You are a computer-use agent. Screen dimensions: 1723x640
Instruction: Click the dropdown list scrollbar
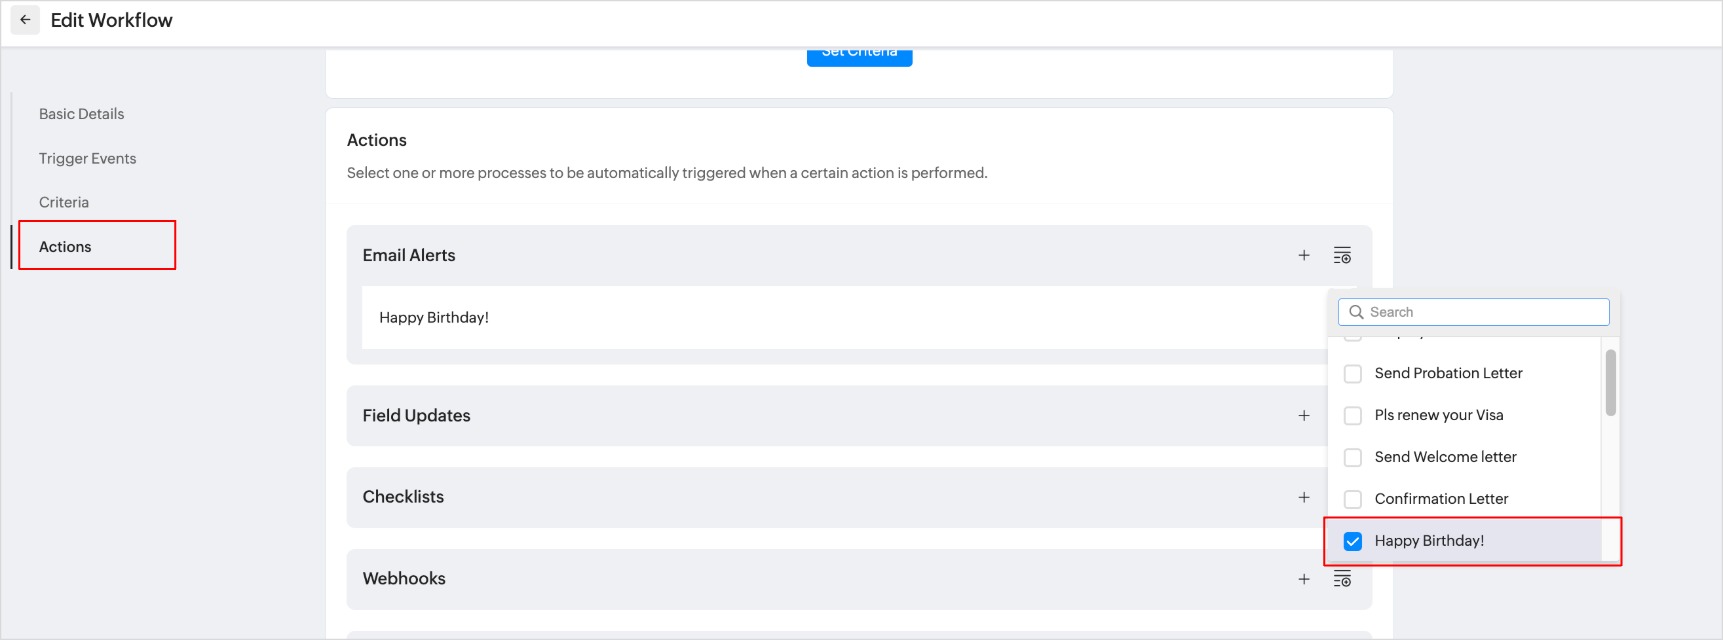click(x=1610, y=383)
